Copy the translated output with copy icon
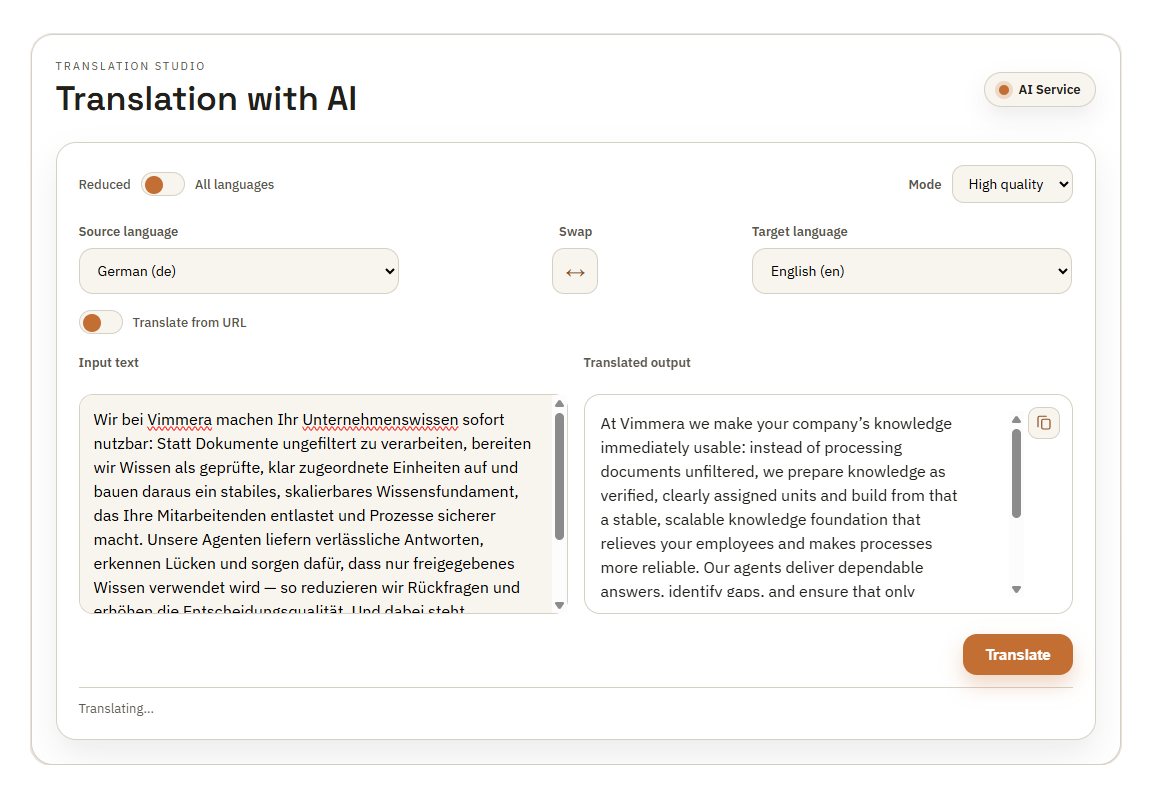 (1043, 423)
